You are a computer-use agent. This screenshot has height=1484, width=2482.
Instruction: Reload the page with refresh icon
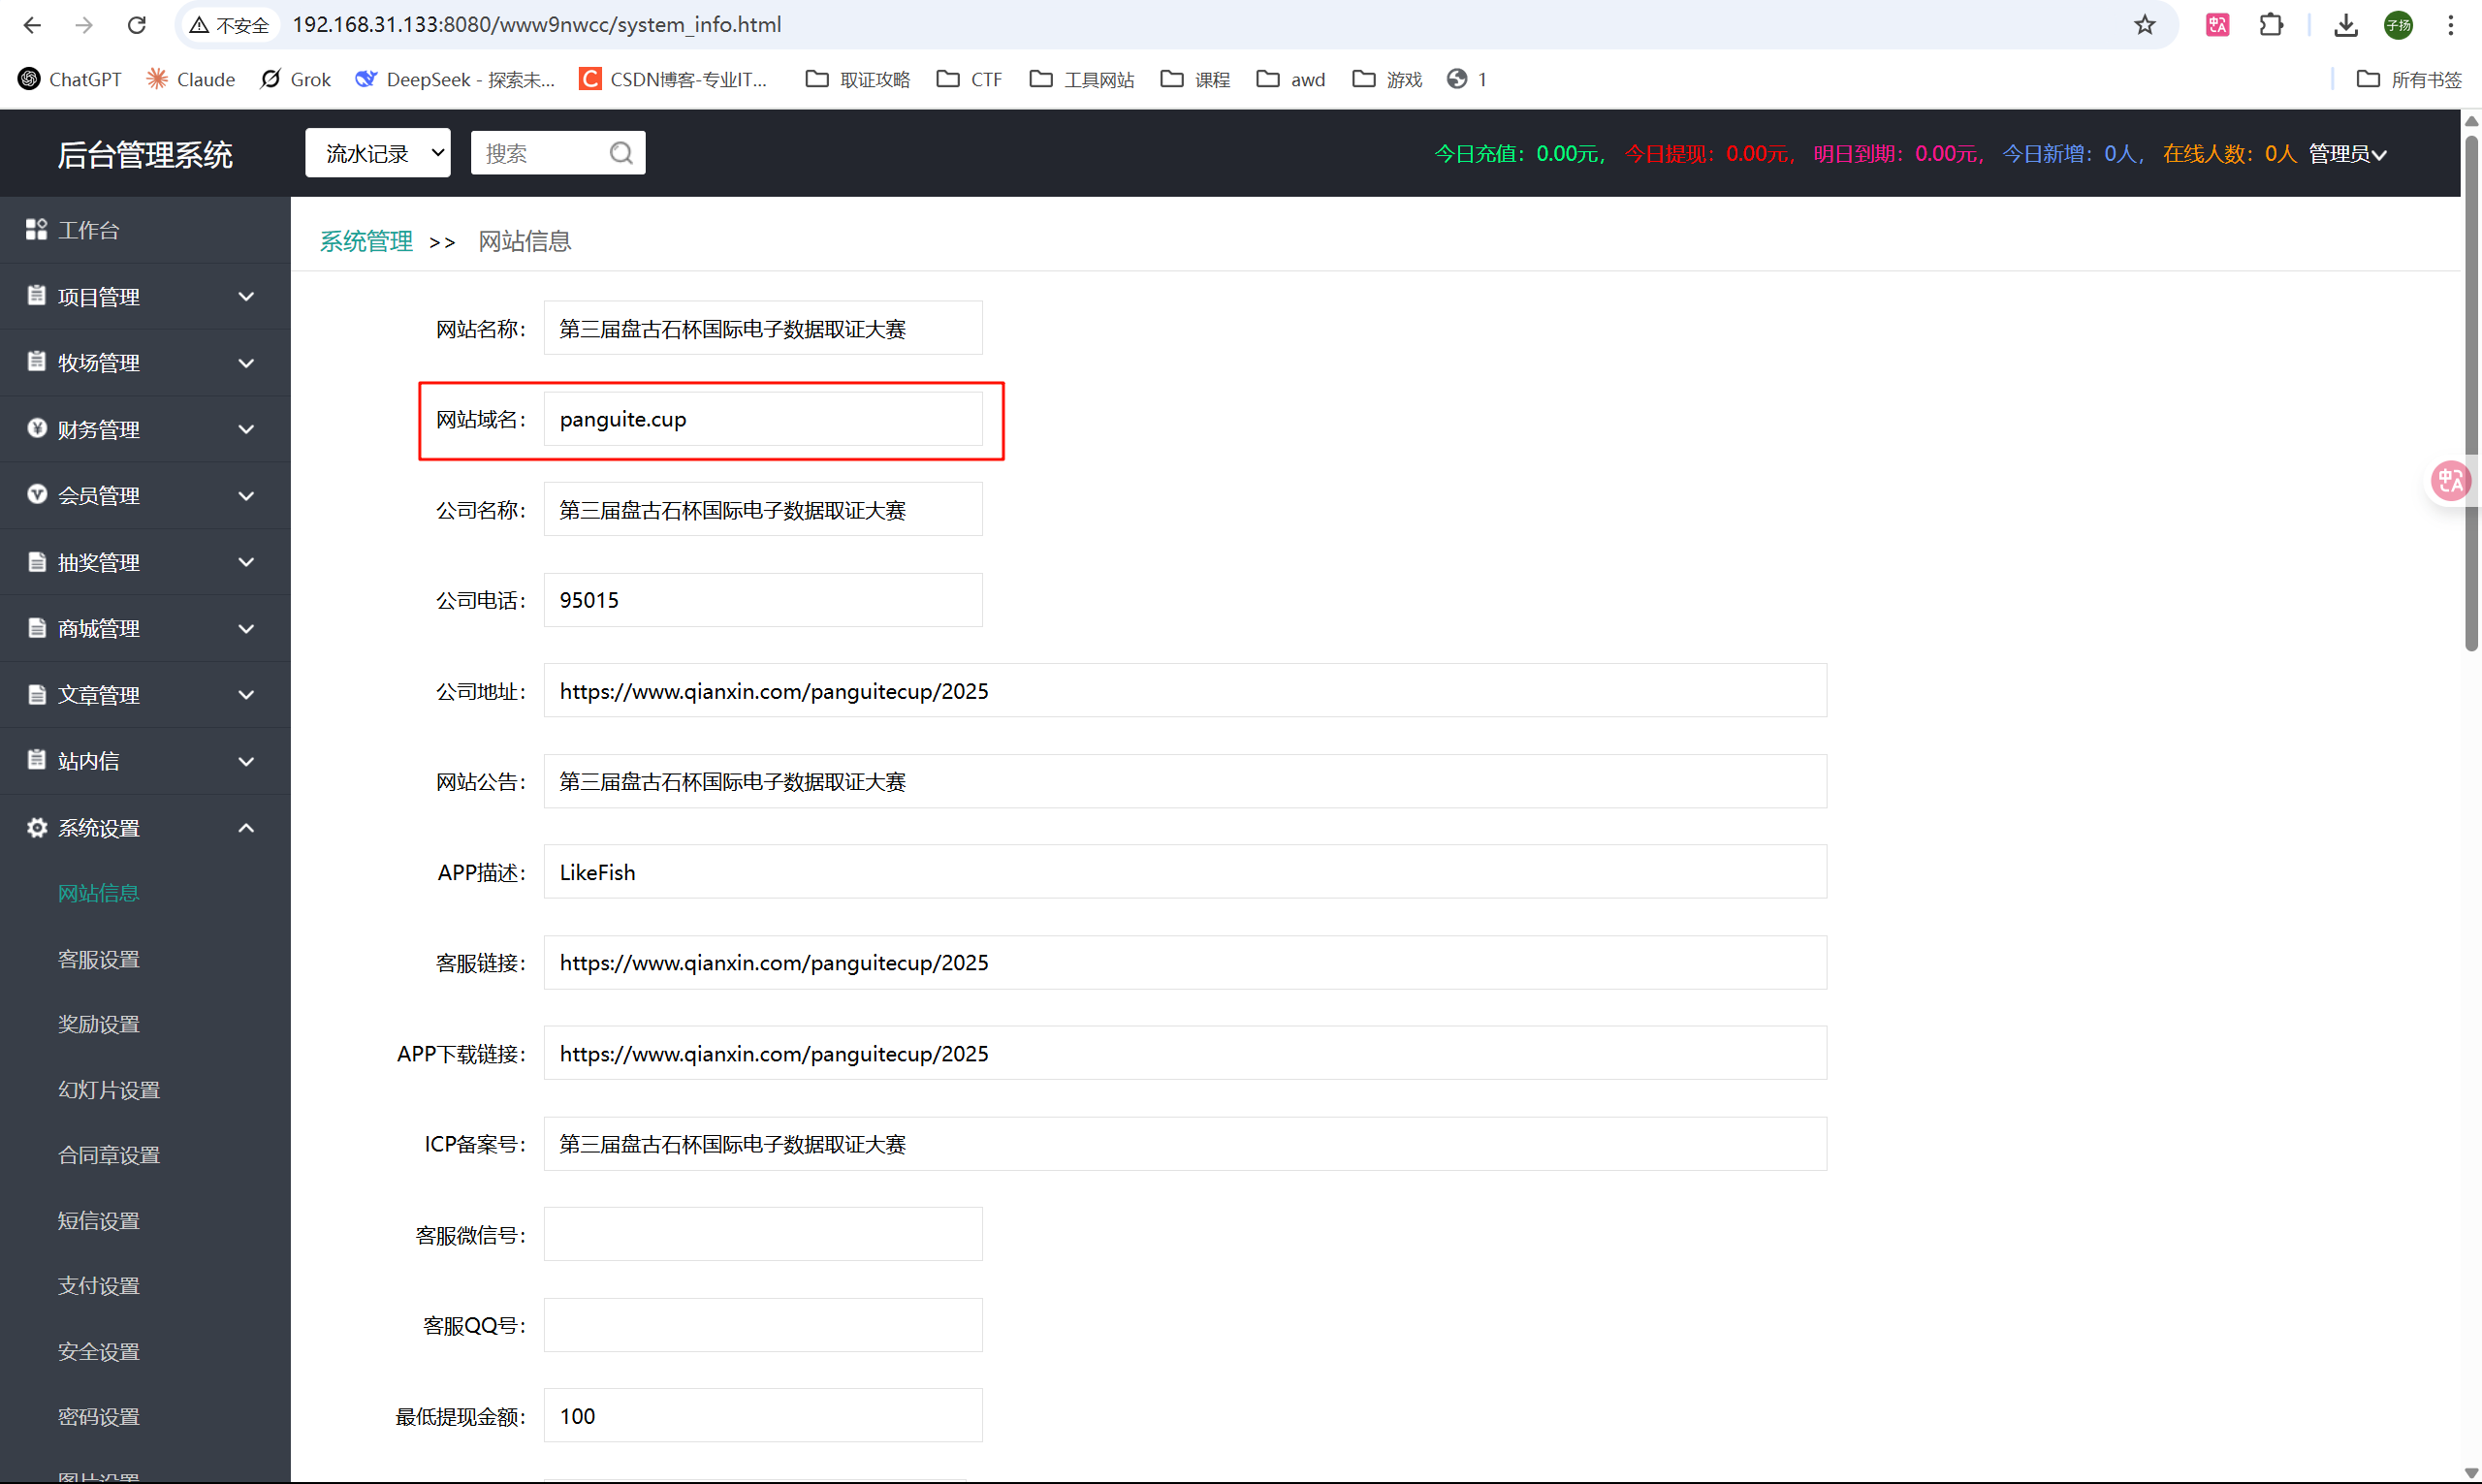point(137,25)
